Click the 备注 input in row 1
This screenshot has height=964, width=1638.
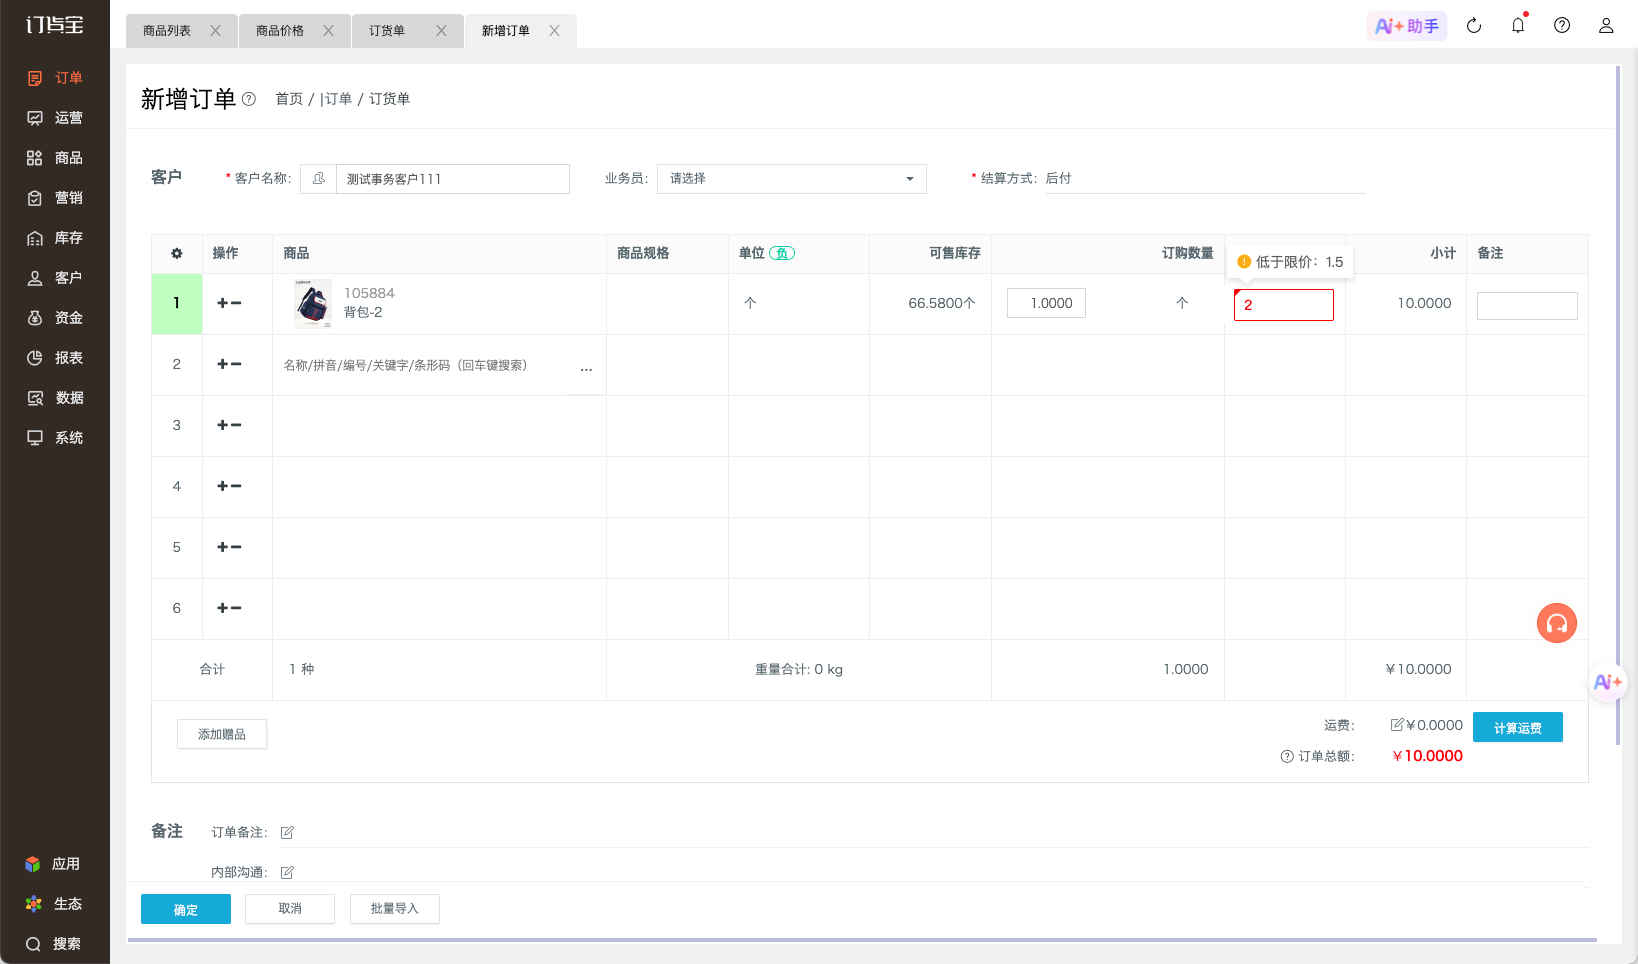point(1527,305)
